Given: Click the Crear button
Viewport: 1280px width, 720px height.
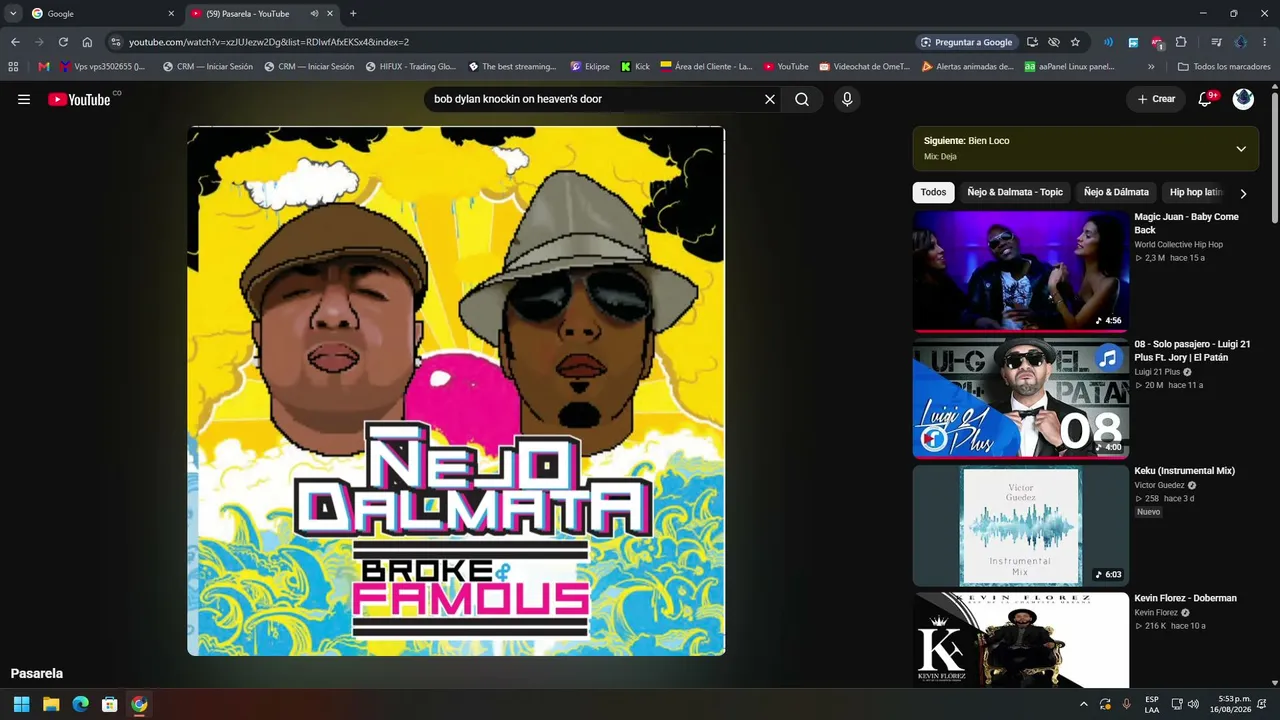Looking at the screenshot, I should click(x=1156, y=99).
